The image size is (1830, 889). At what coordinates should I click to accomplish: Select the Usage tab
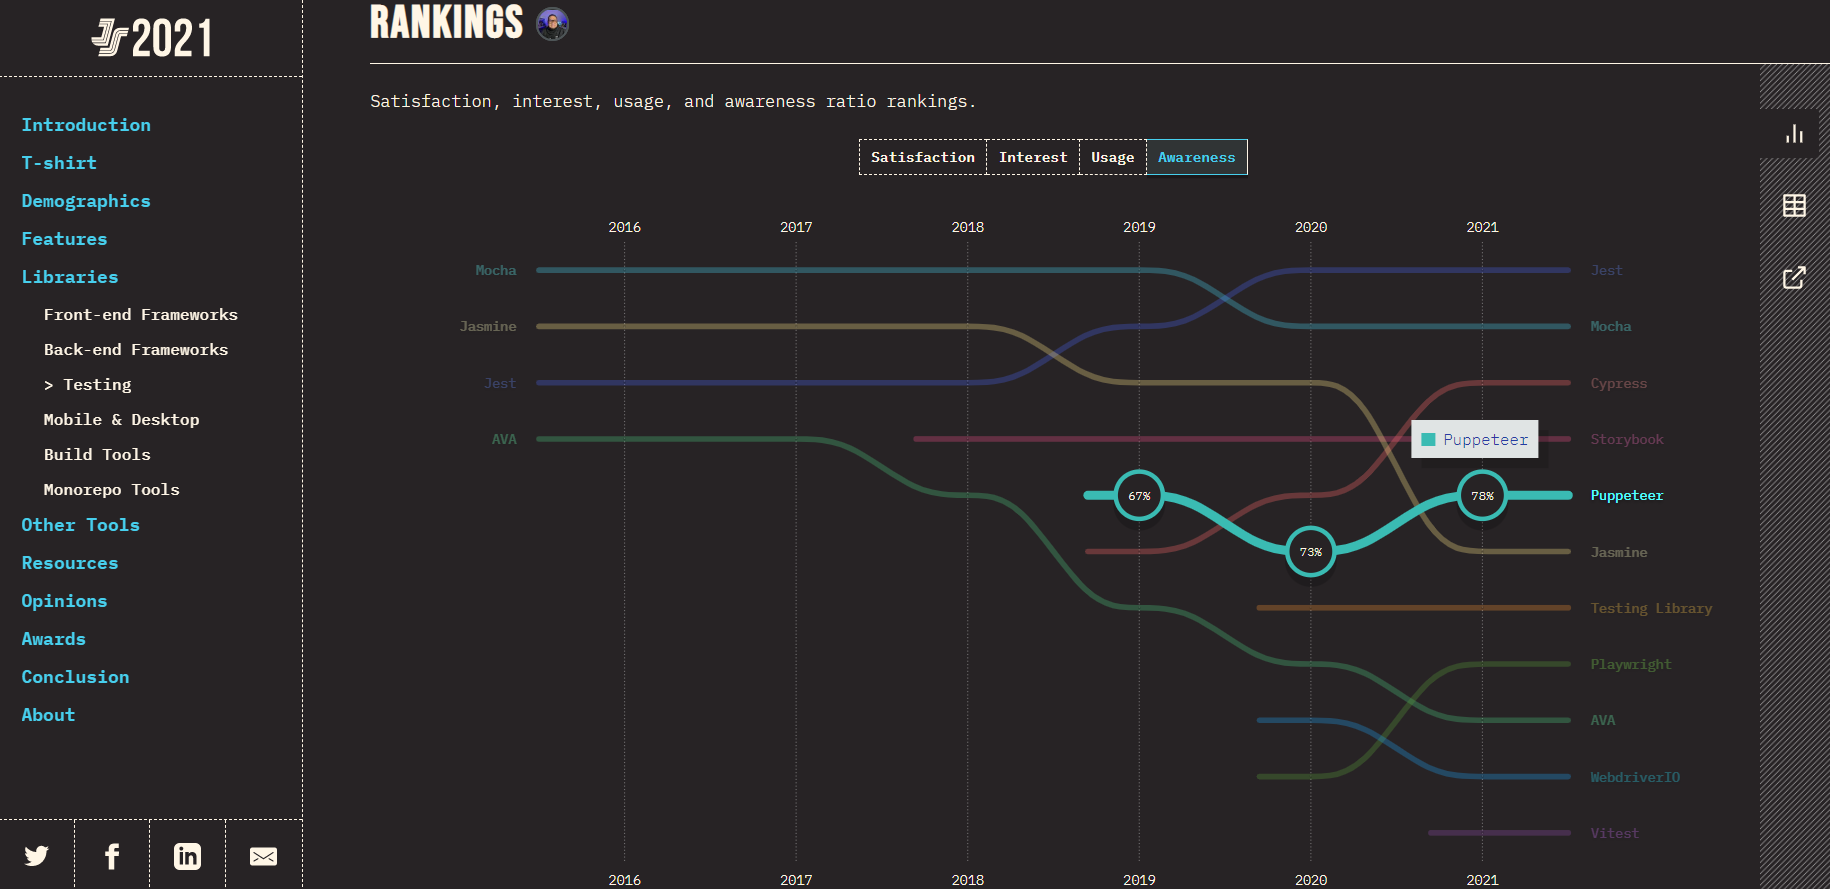point(1112,157)
